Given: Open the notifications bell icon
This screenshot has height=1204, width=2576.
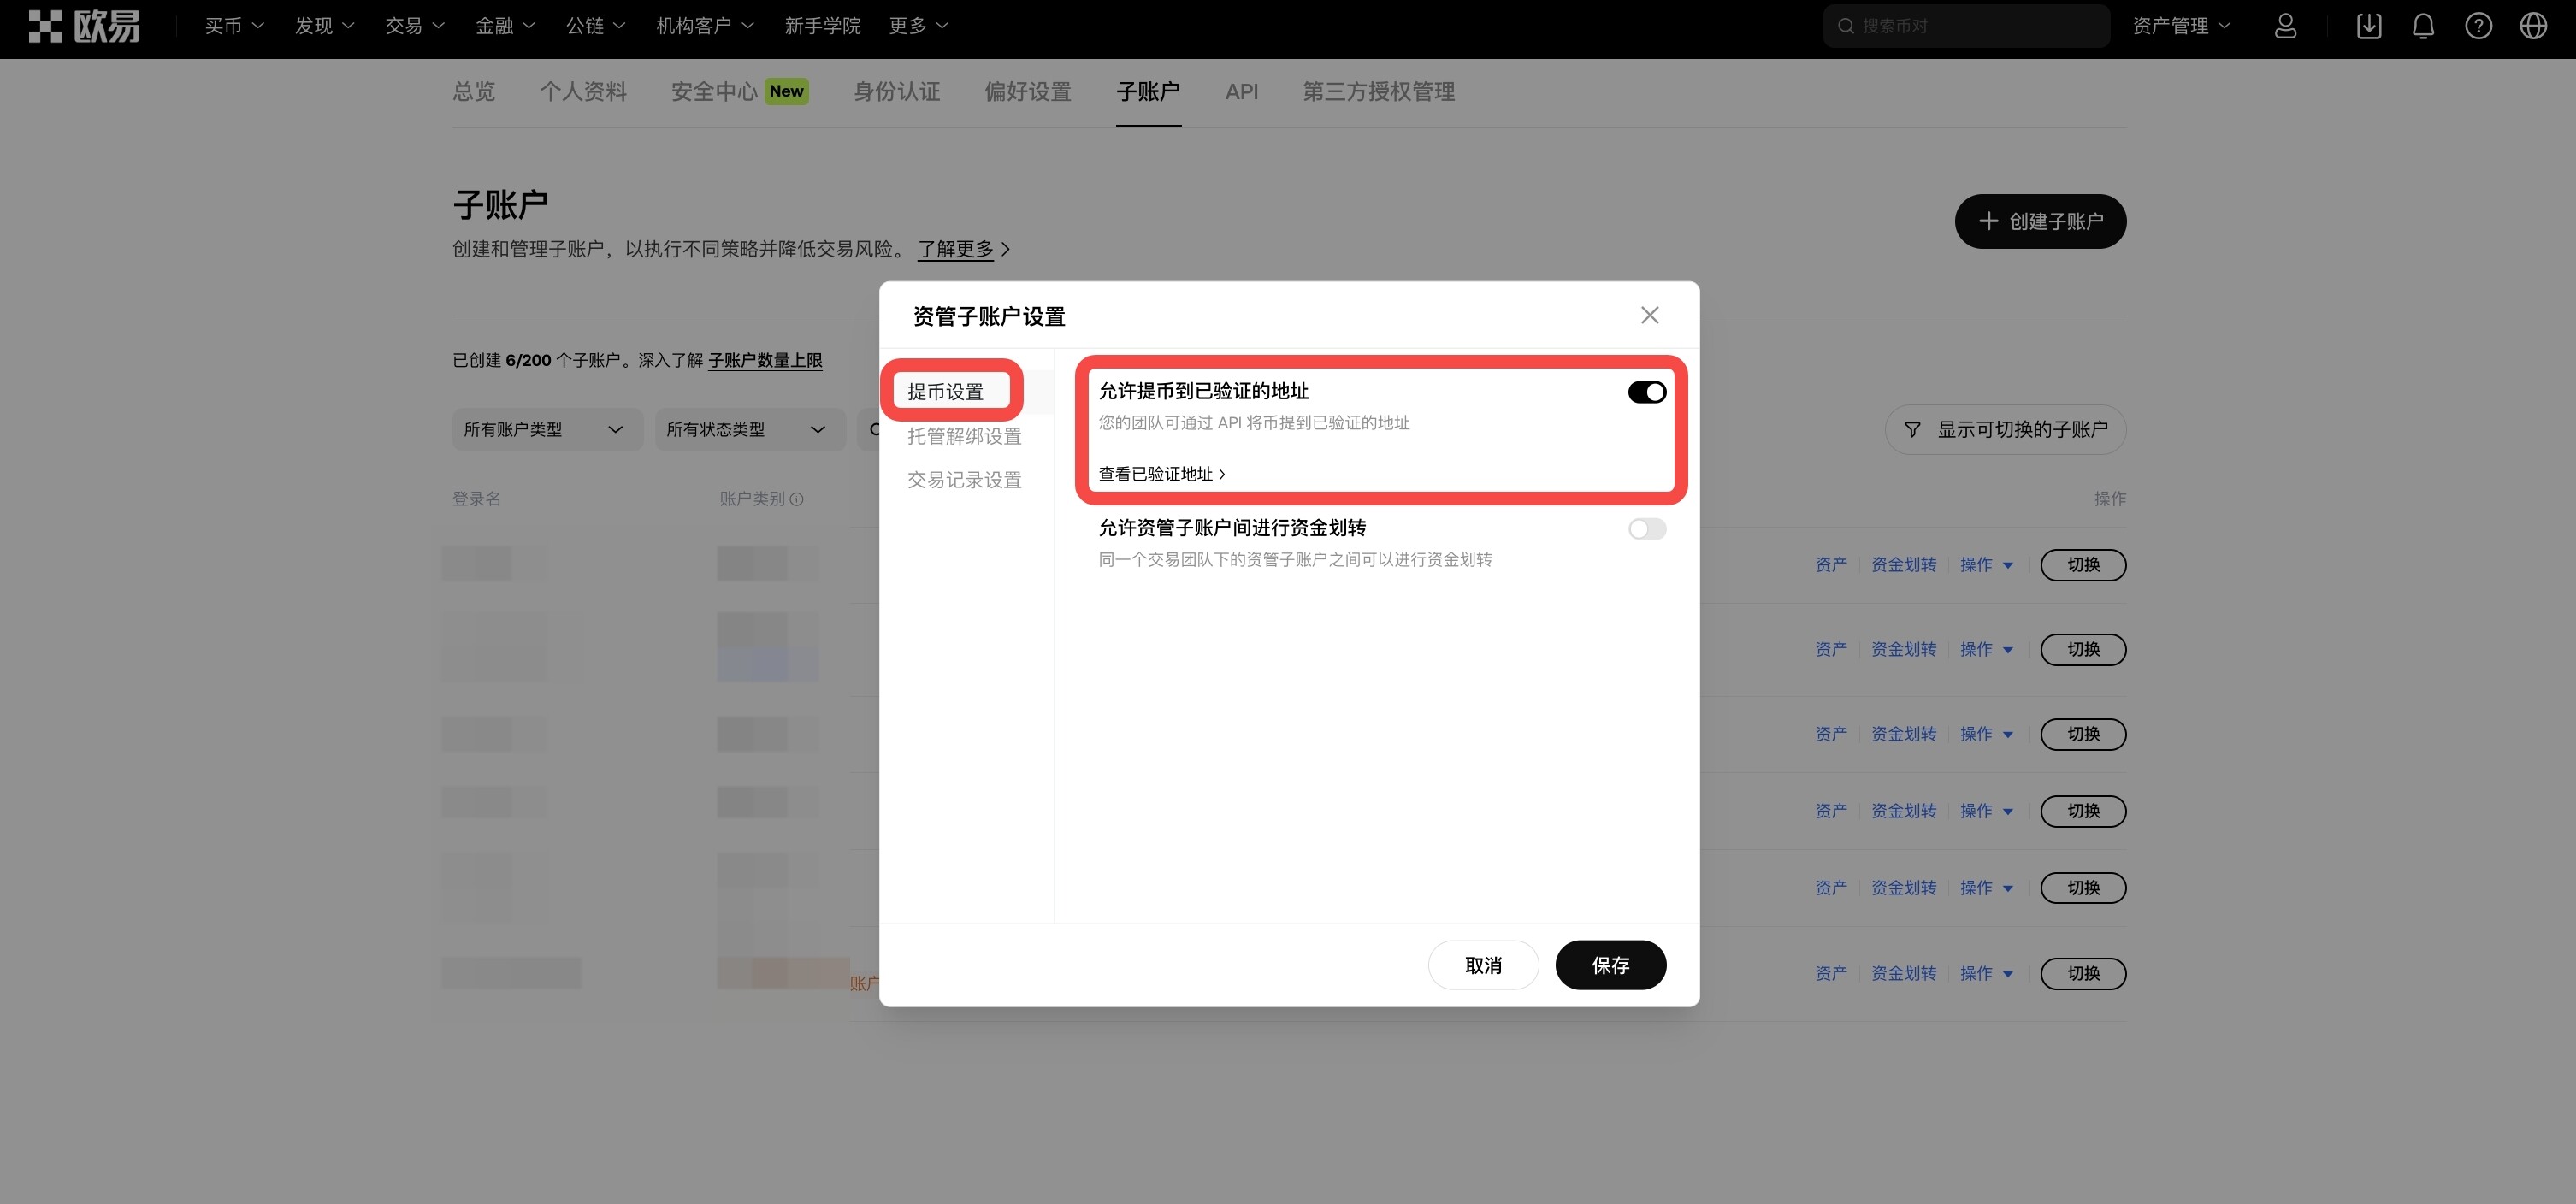Looking at the screenshot, I should (x=2423, y=26).
